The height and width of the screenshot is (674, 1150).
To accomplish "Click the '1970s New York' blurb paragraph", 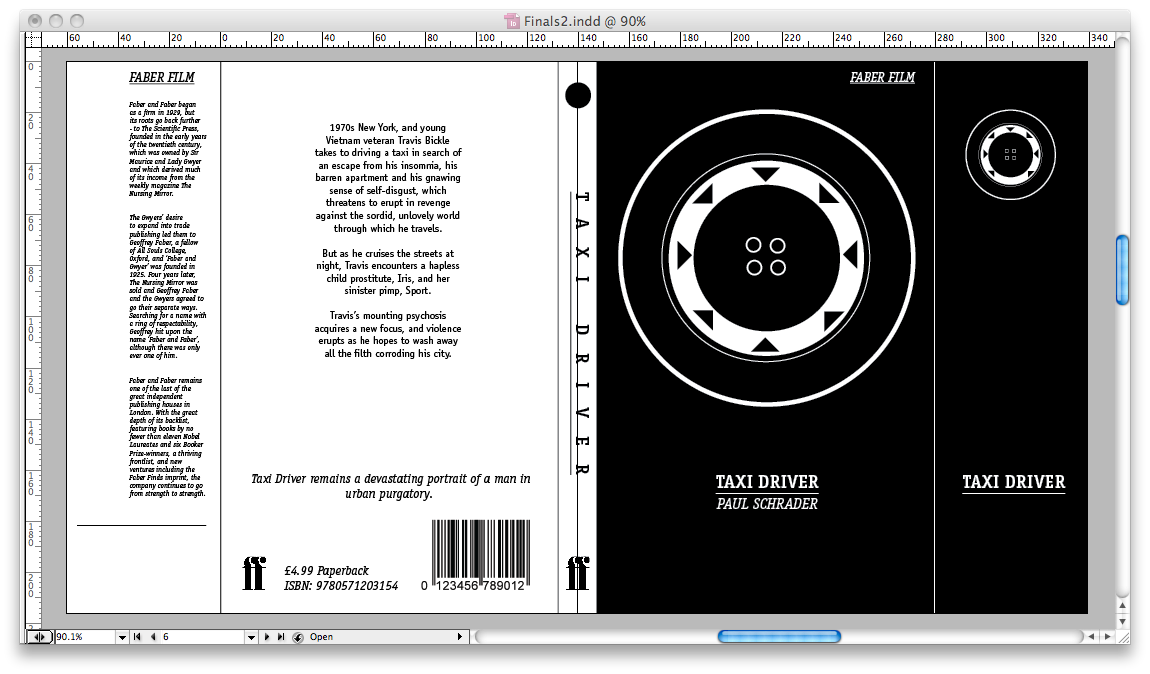I will tap(388, 178).
